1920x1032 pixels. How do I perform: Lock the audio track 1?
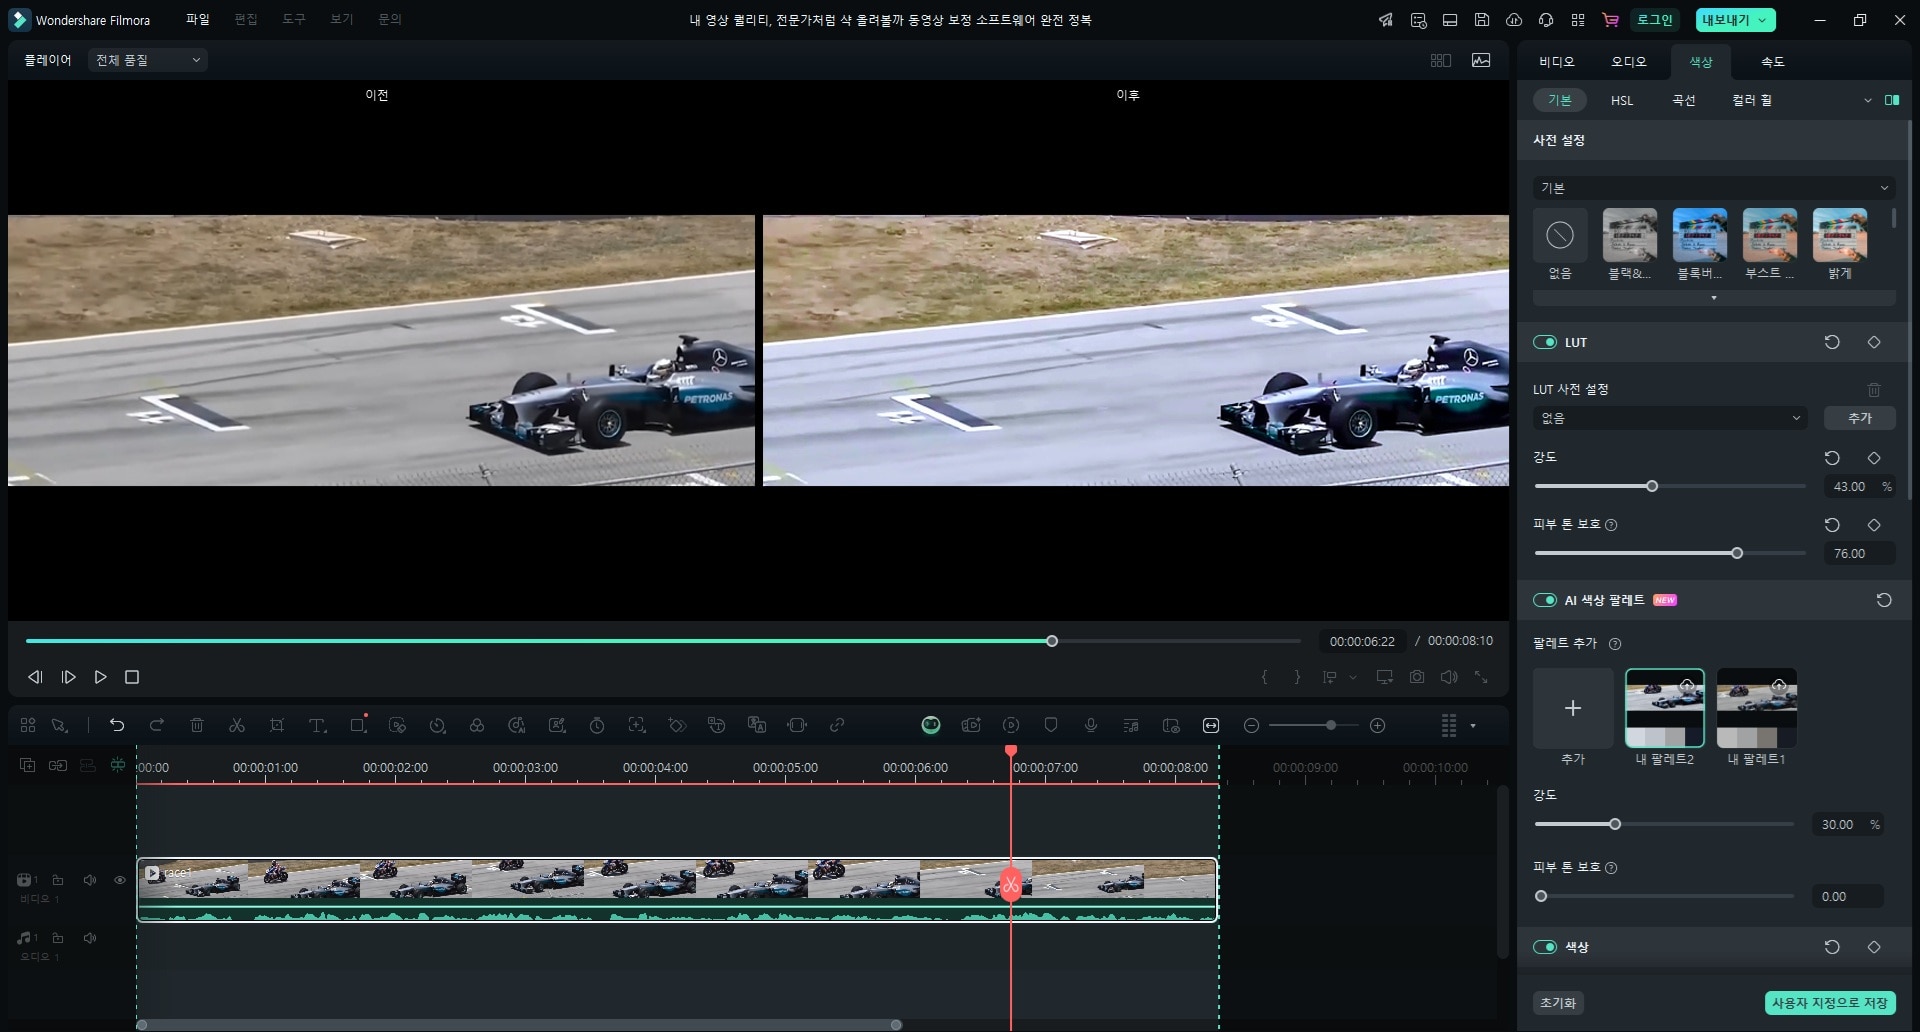(x=58, y=938)
